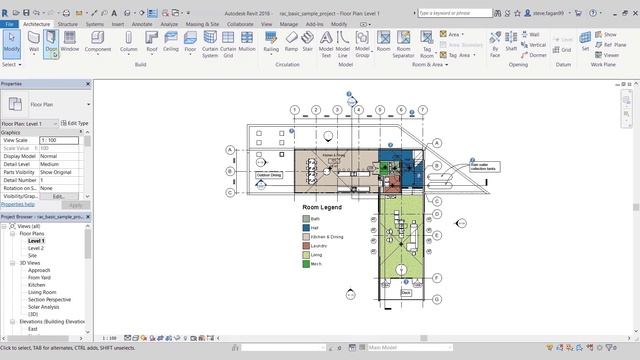Select the Shaft opening tool
Viewport: 640px width, 360px height.
[511, 42]
